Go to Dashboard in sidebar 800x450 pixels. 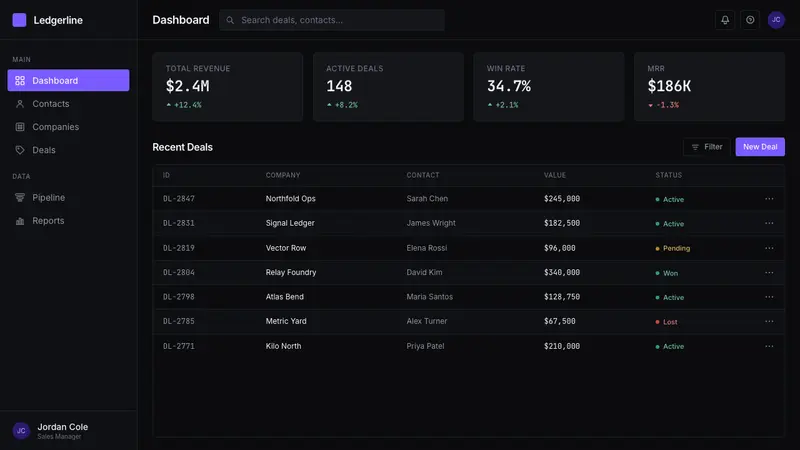(68, 81)
